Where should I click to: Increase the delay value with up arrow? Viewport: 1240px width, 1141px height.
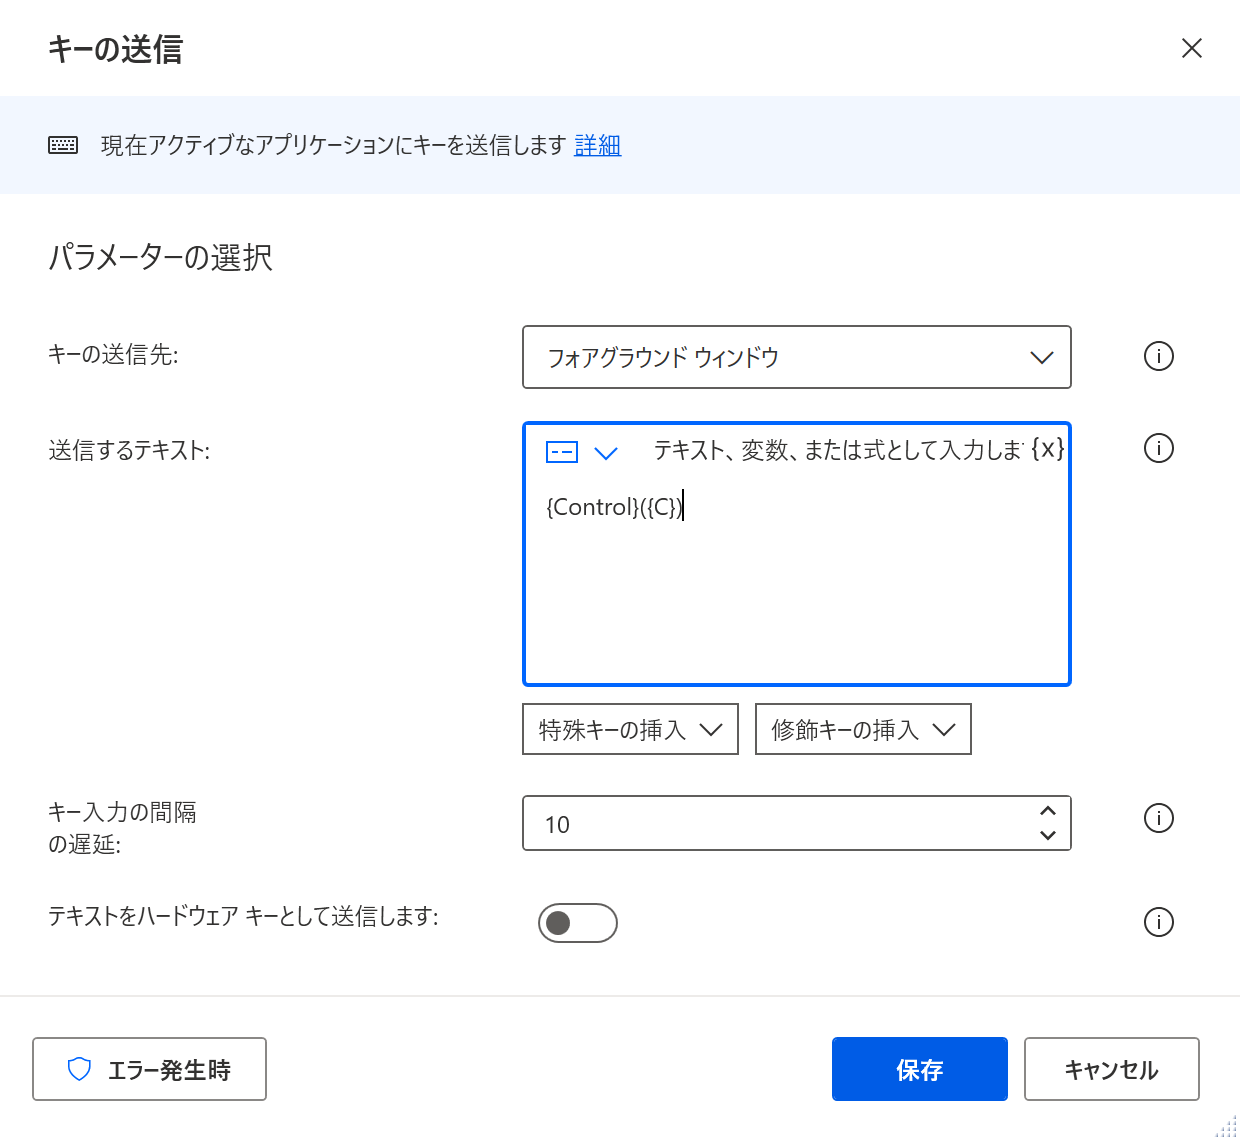[1047, 812]
